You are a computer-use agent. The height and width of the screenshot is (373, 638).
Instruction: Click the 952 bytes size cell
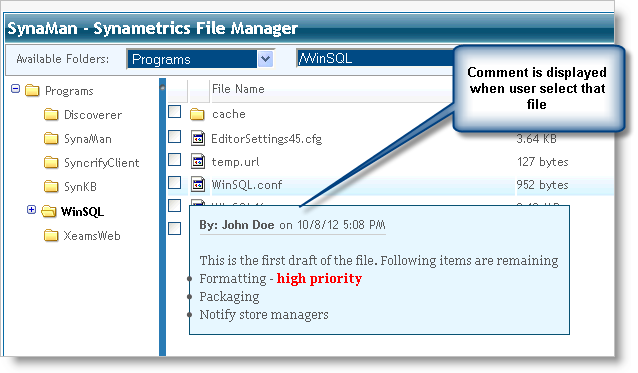pos(542,185)
